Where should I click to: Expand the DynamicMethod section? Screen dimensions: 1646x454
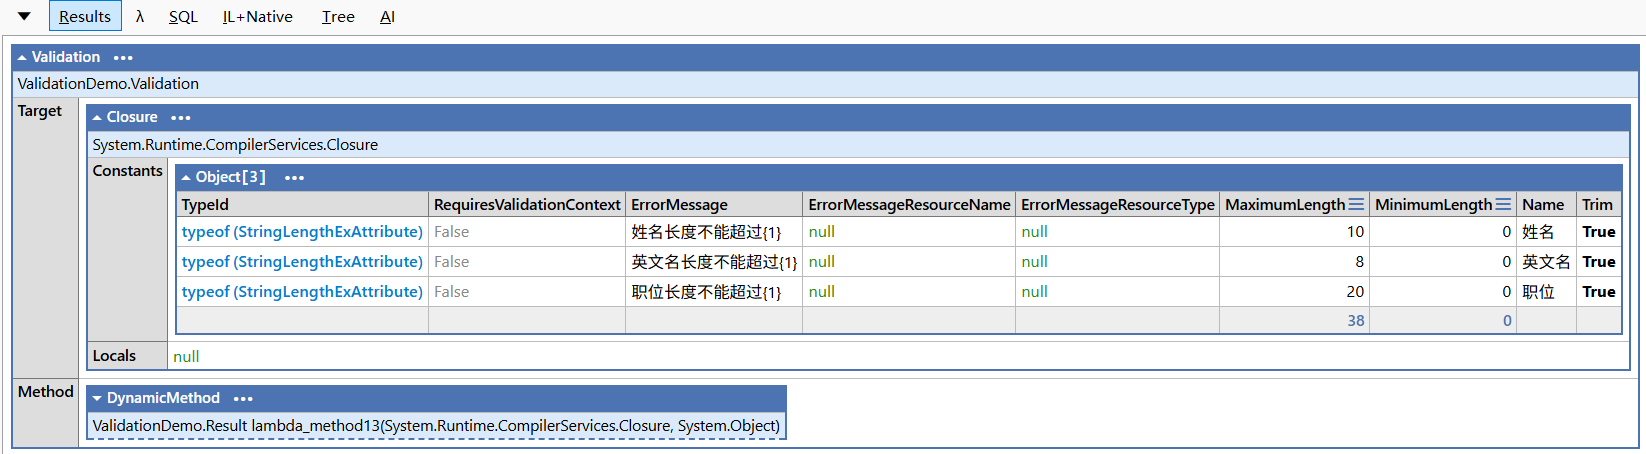97,399
